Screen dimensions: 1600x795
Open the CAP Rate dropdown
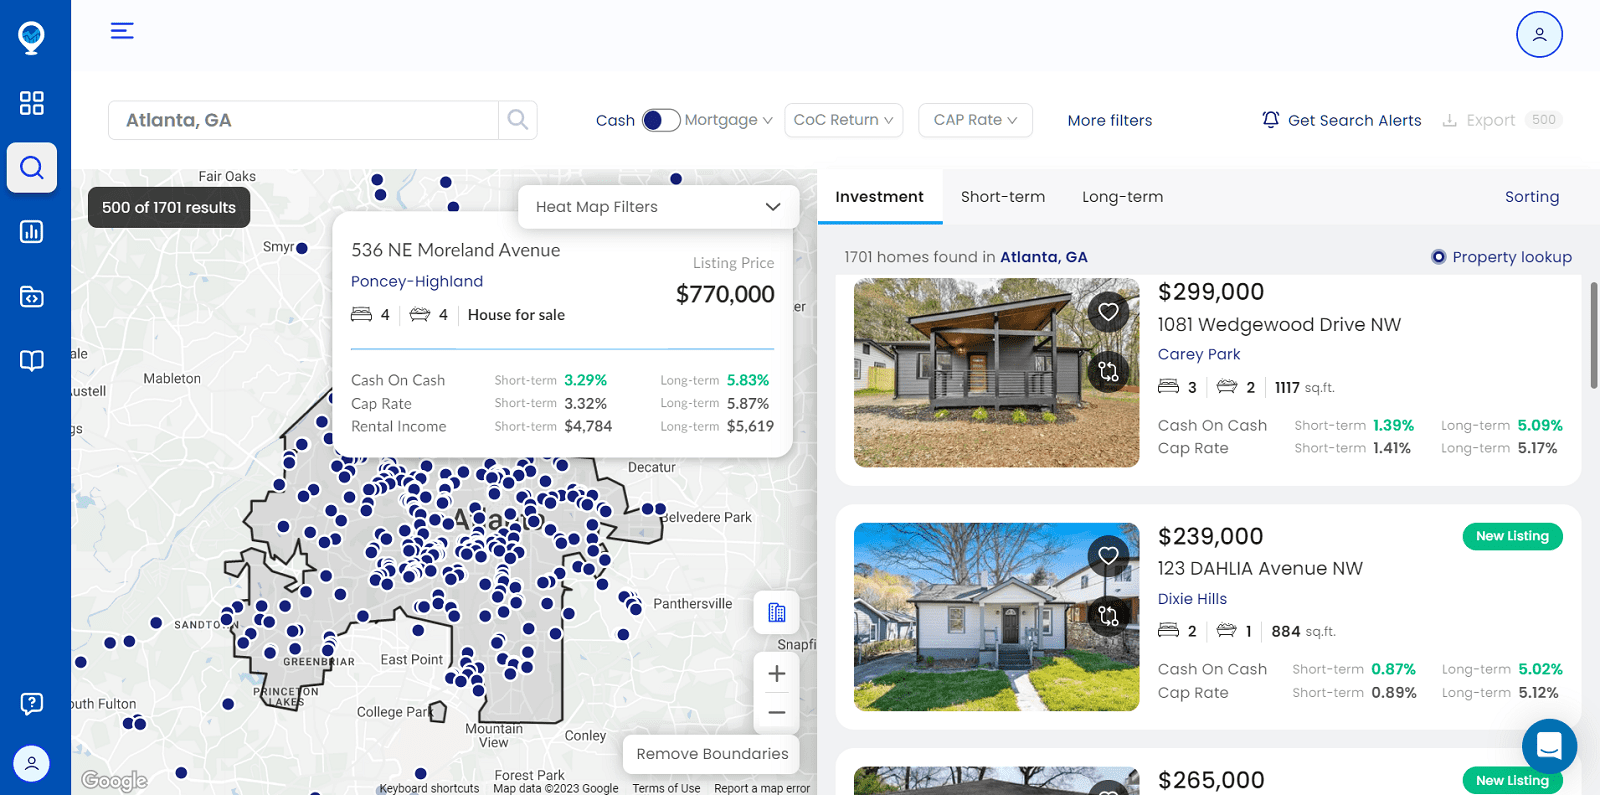point(975,120)
